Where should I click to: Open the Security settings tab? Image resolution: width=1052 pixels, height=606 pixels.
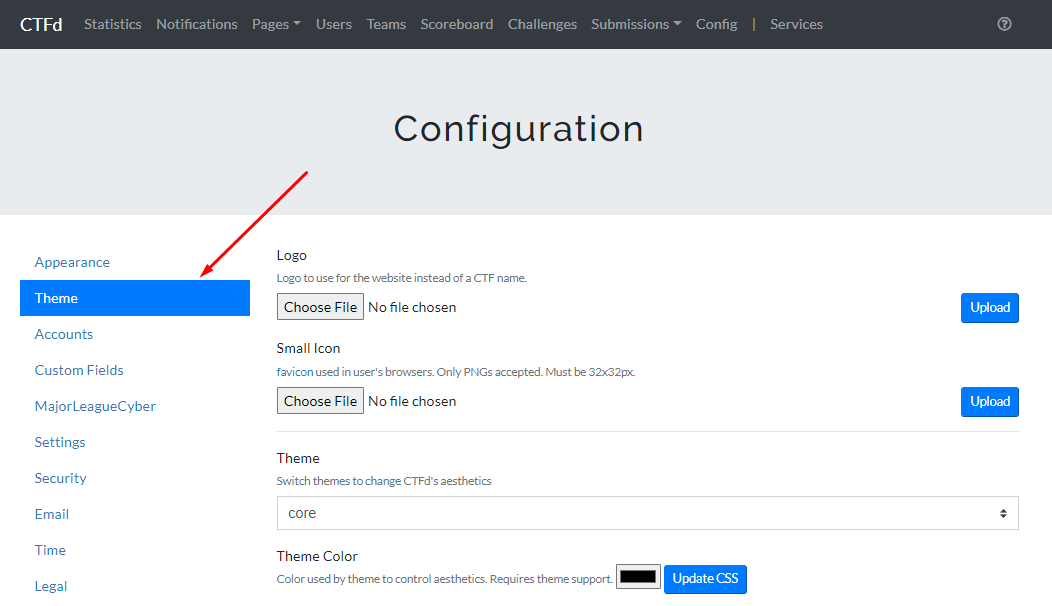pyautogui.click(x=60, y=478)
